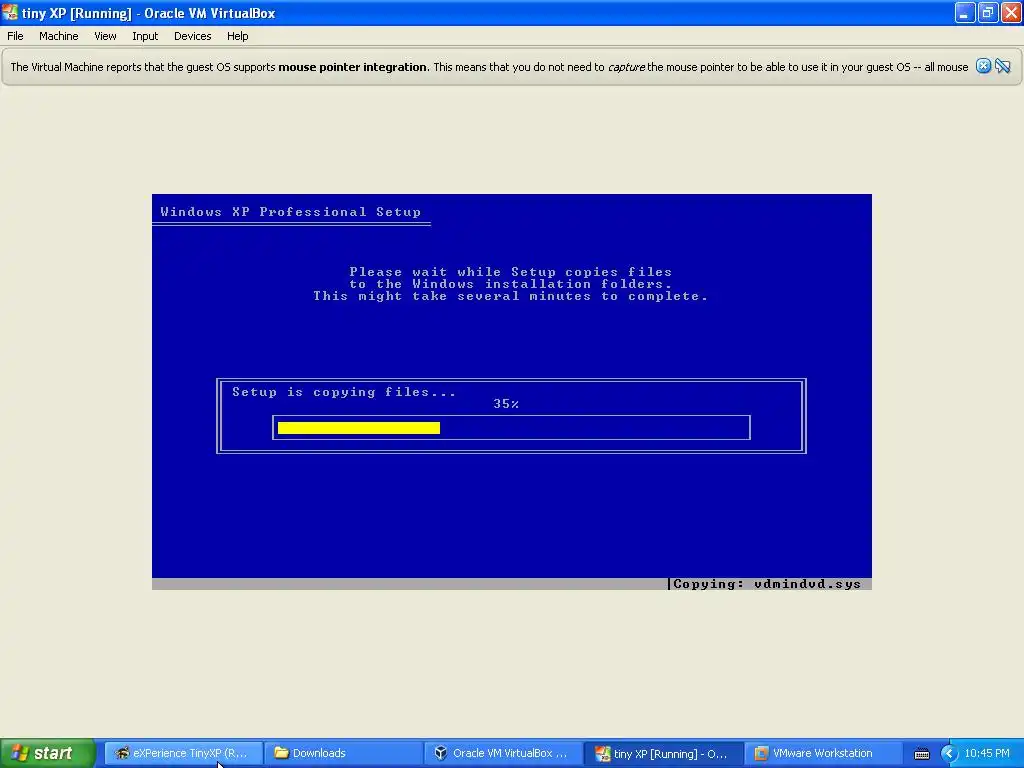1024x768 pixels.
Task: Switch to Oracle VM VirtualBox manager taskbar button
Action: [504, 753]
